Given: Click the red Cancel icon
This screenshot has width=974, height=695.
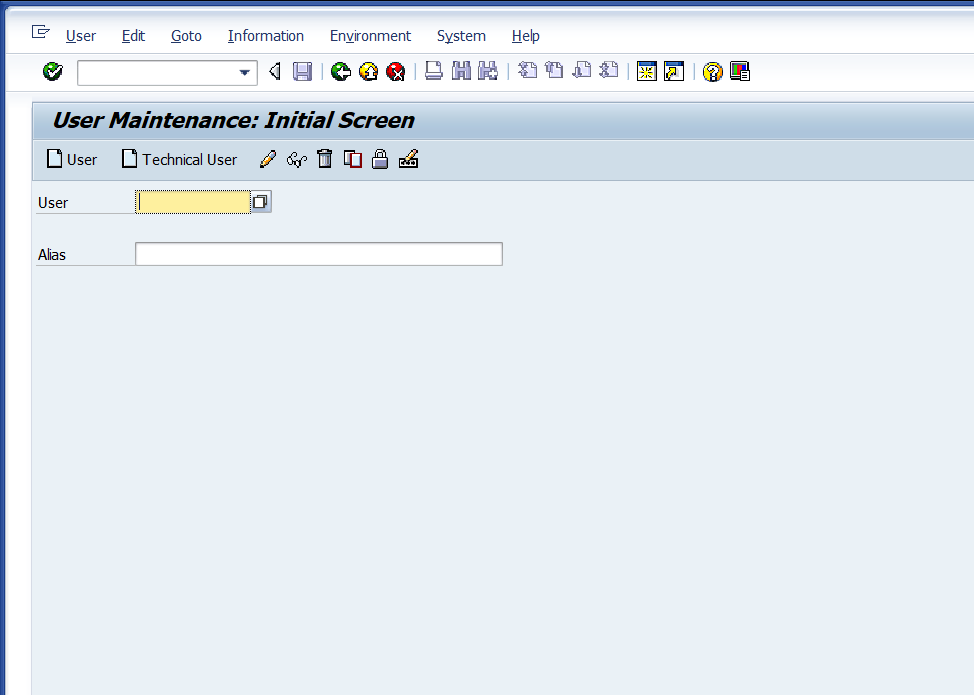Looking at the screenshot, I should 396,72.
